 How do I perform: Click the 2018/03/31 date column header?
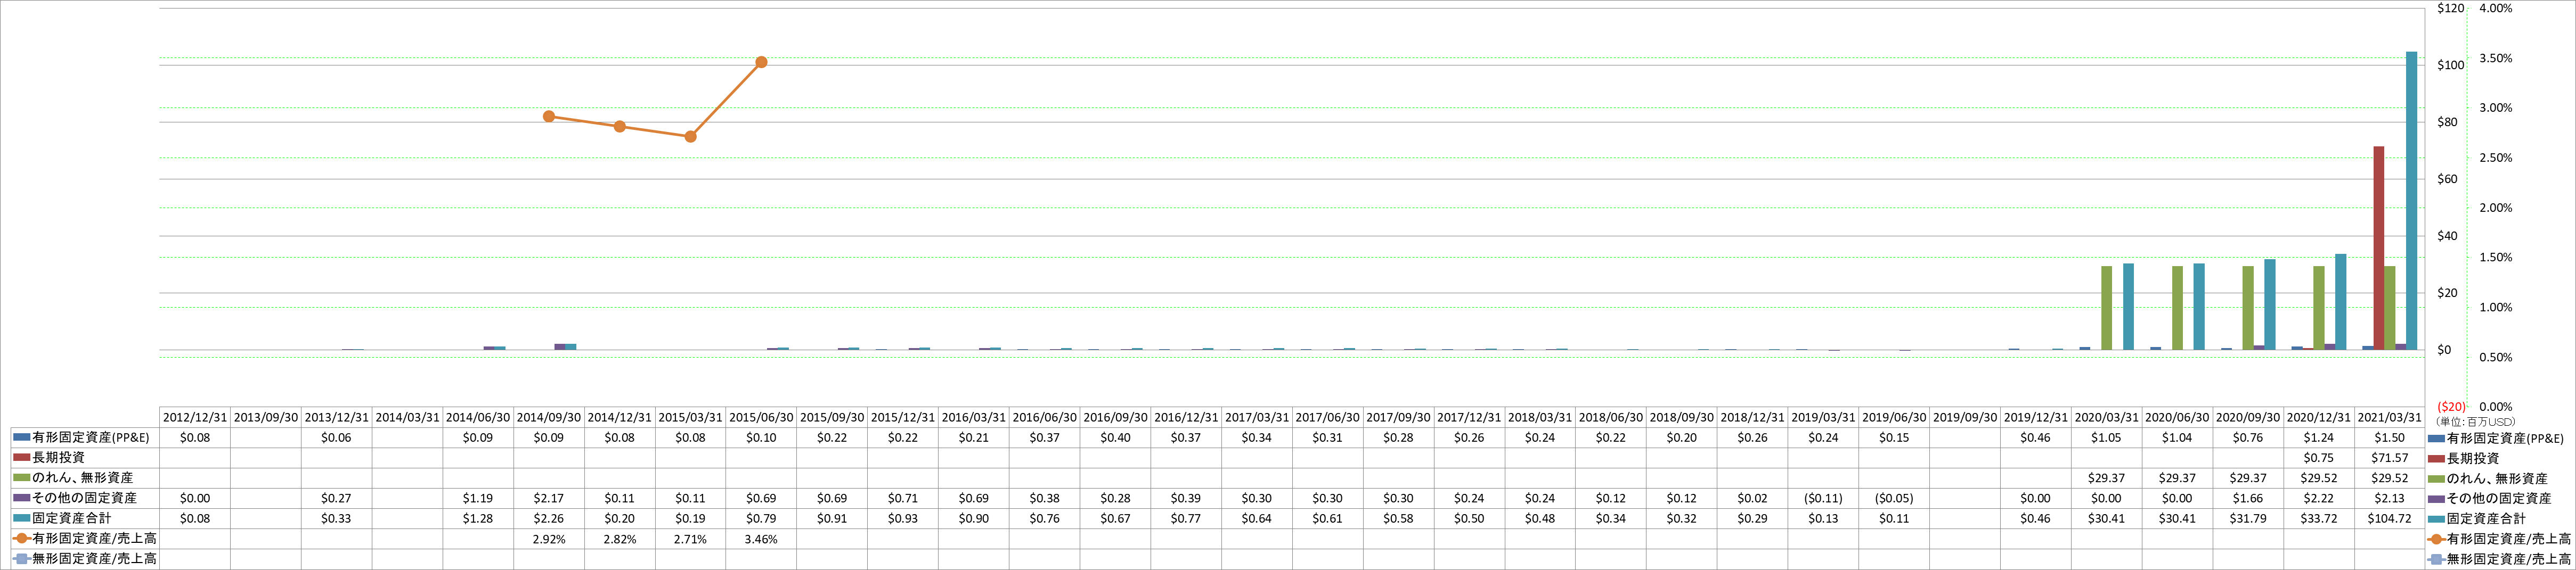point(1540,418)
